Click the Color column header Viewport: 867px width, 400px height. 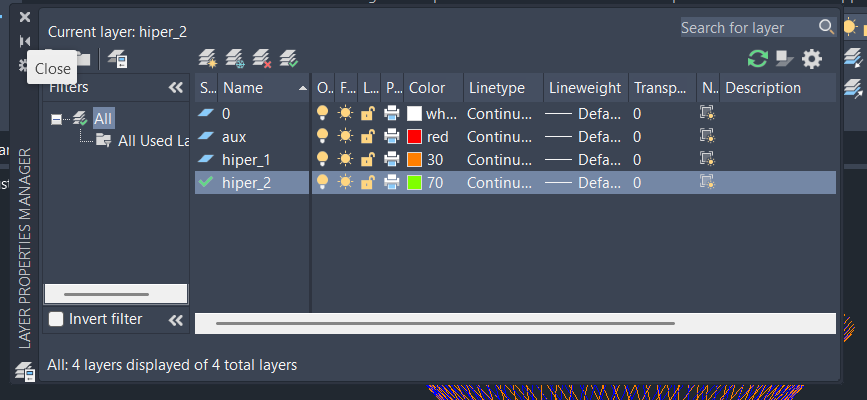point(434,88)
